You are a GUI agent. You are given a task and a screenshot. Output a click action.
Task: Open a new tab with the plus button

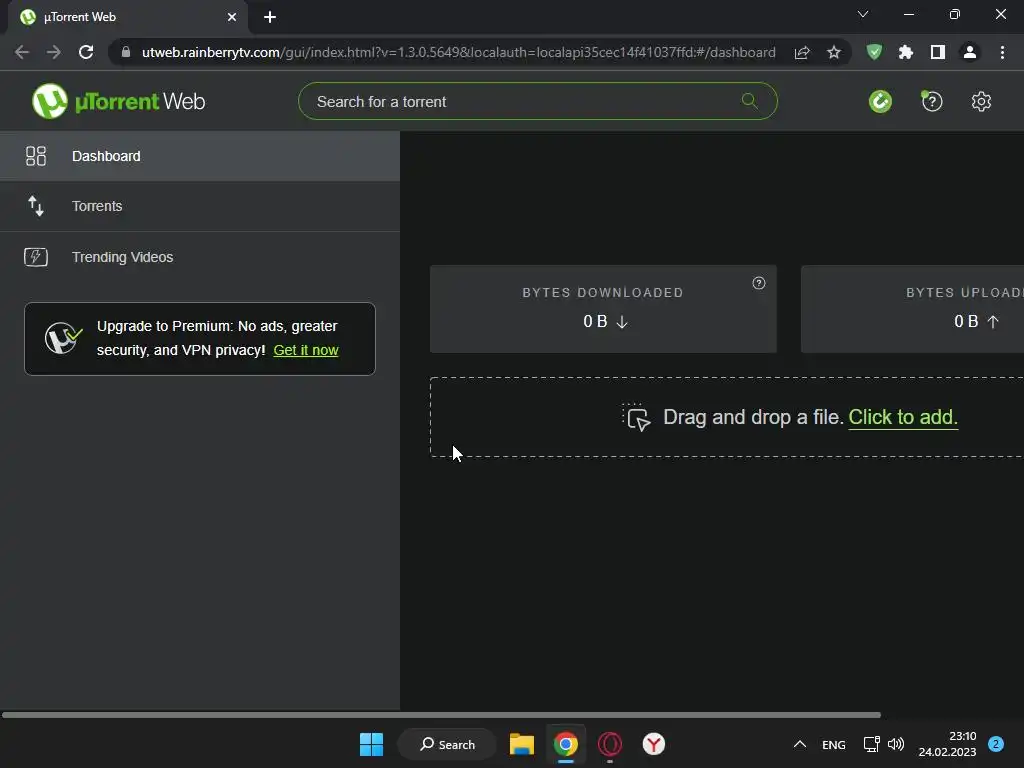(270, 17)
